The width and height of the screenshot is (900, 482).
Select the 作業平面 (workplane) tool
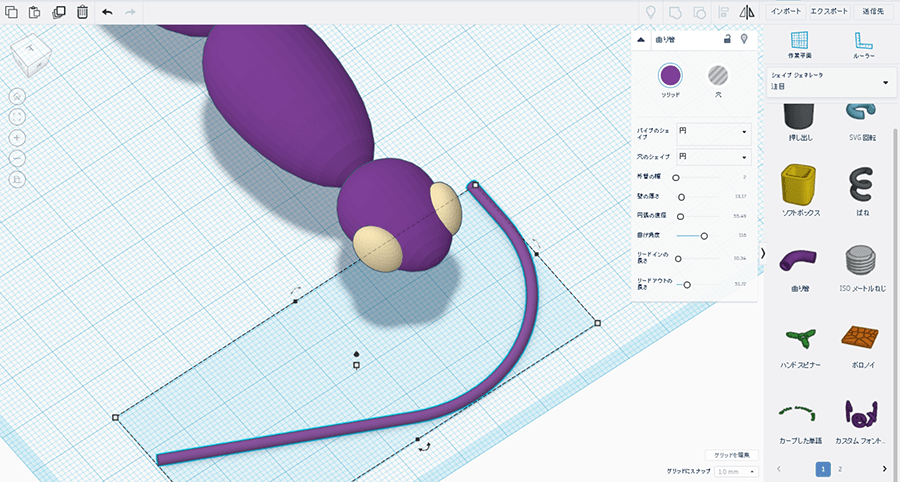[800, 45]
